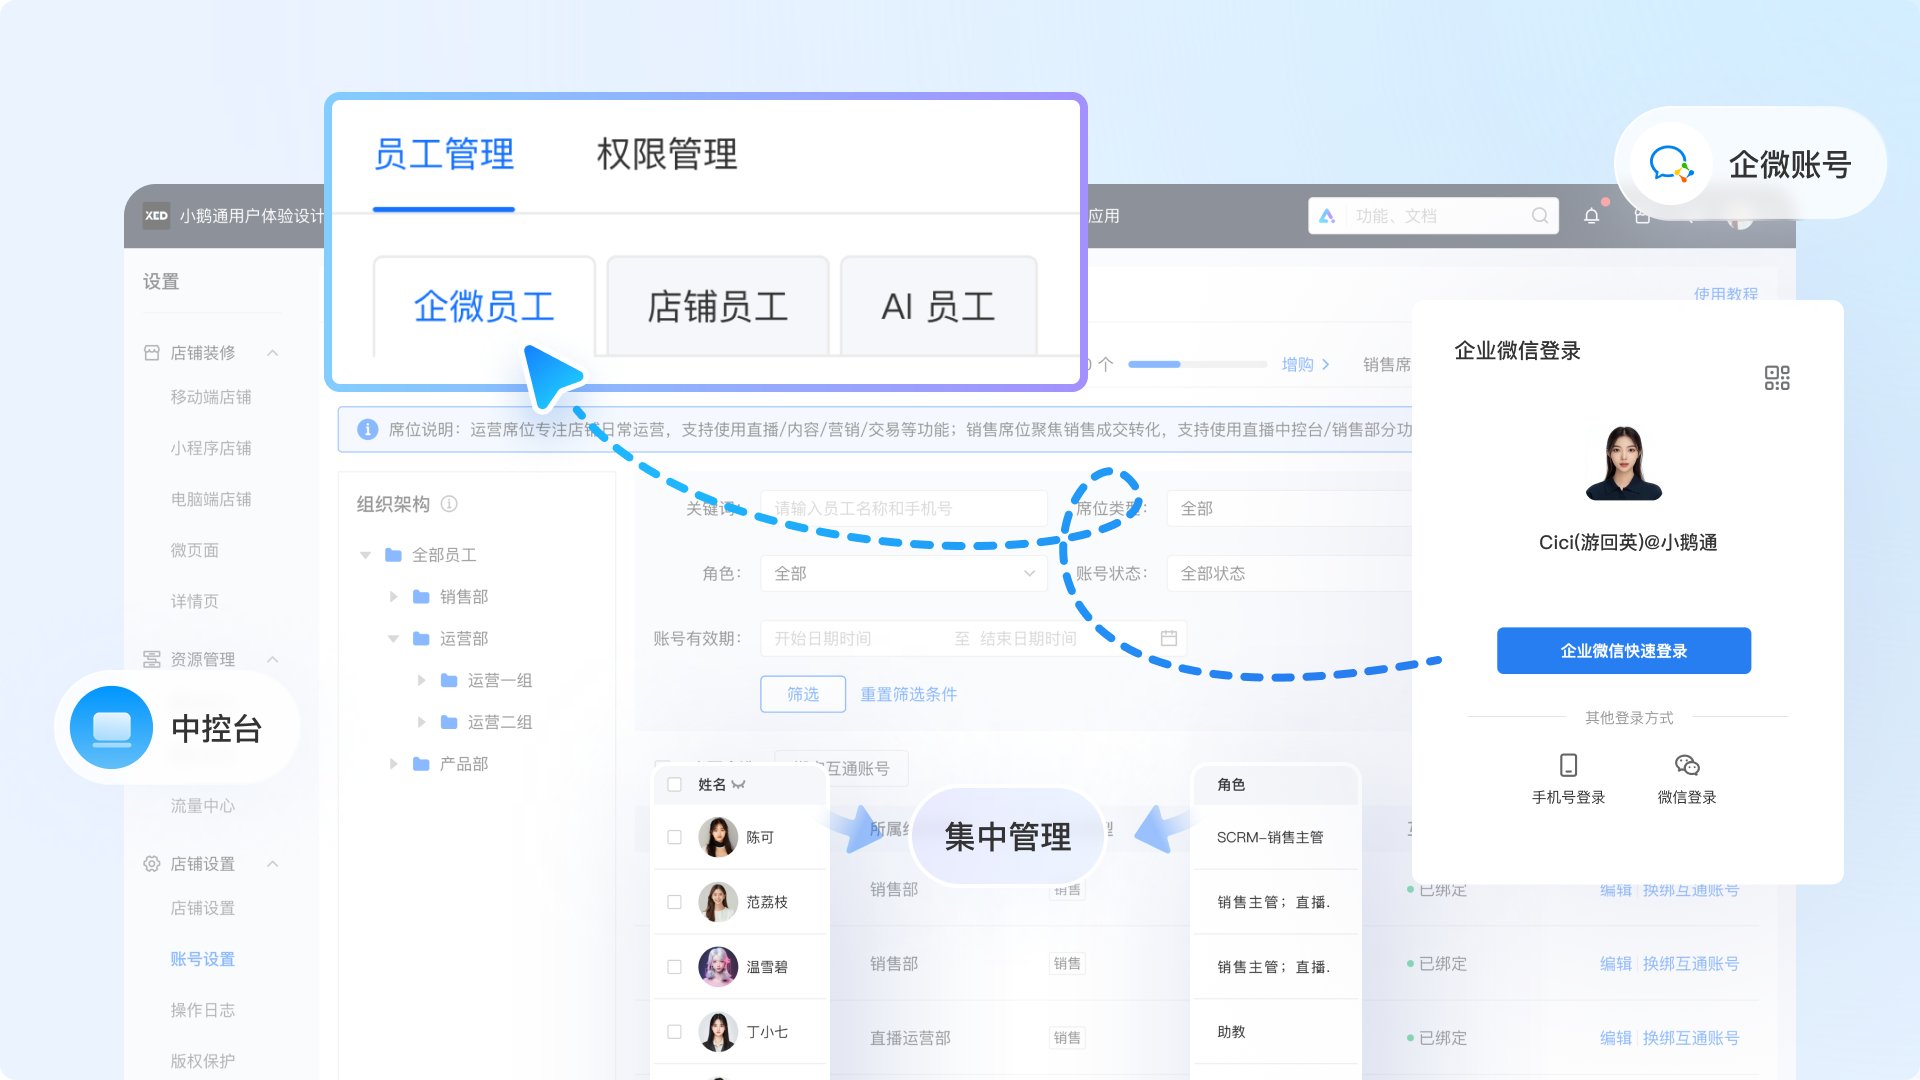Collapse the 店铺装修 sidebar section

(x=273, y=353)
